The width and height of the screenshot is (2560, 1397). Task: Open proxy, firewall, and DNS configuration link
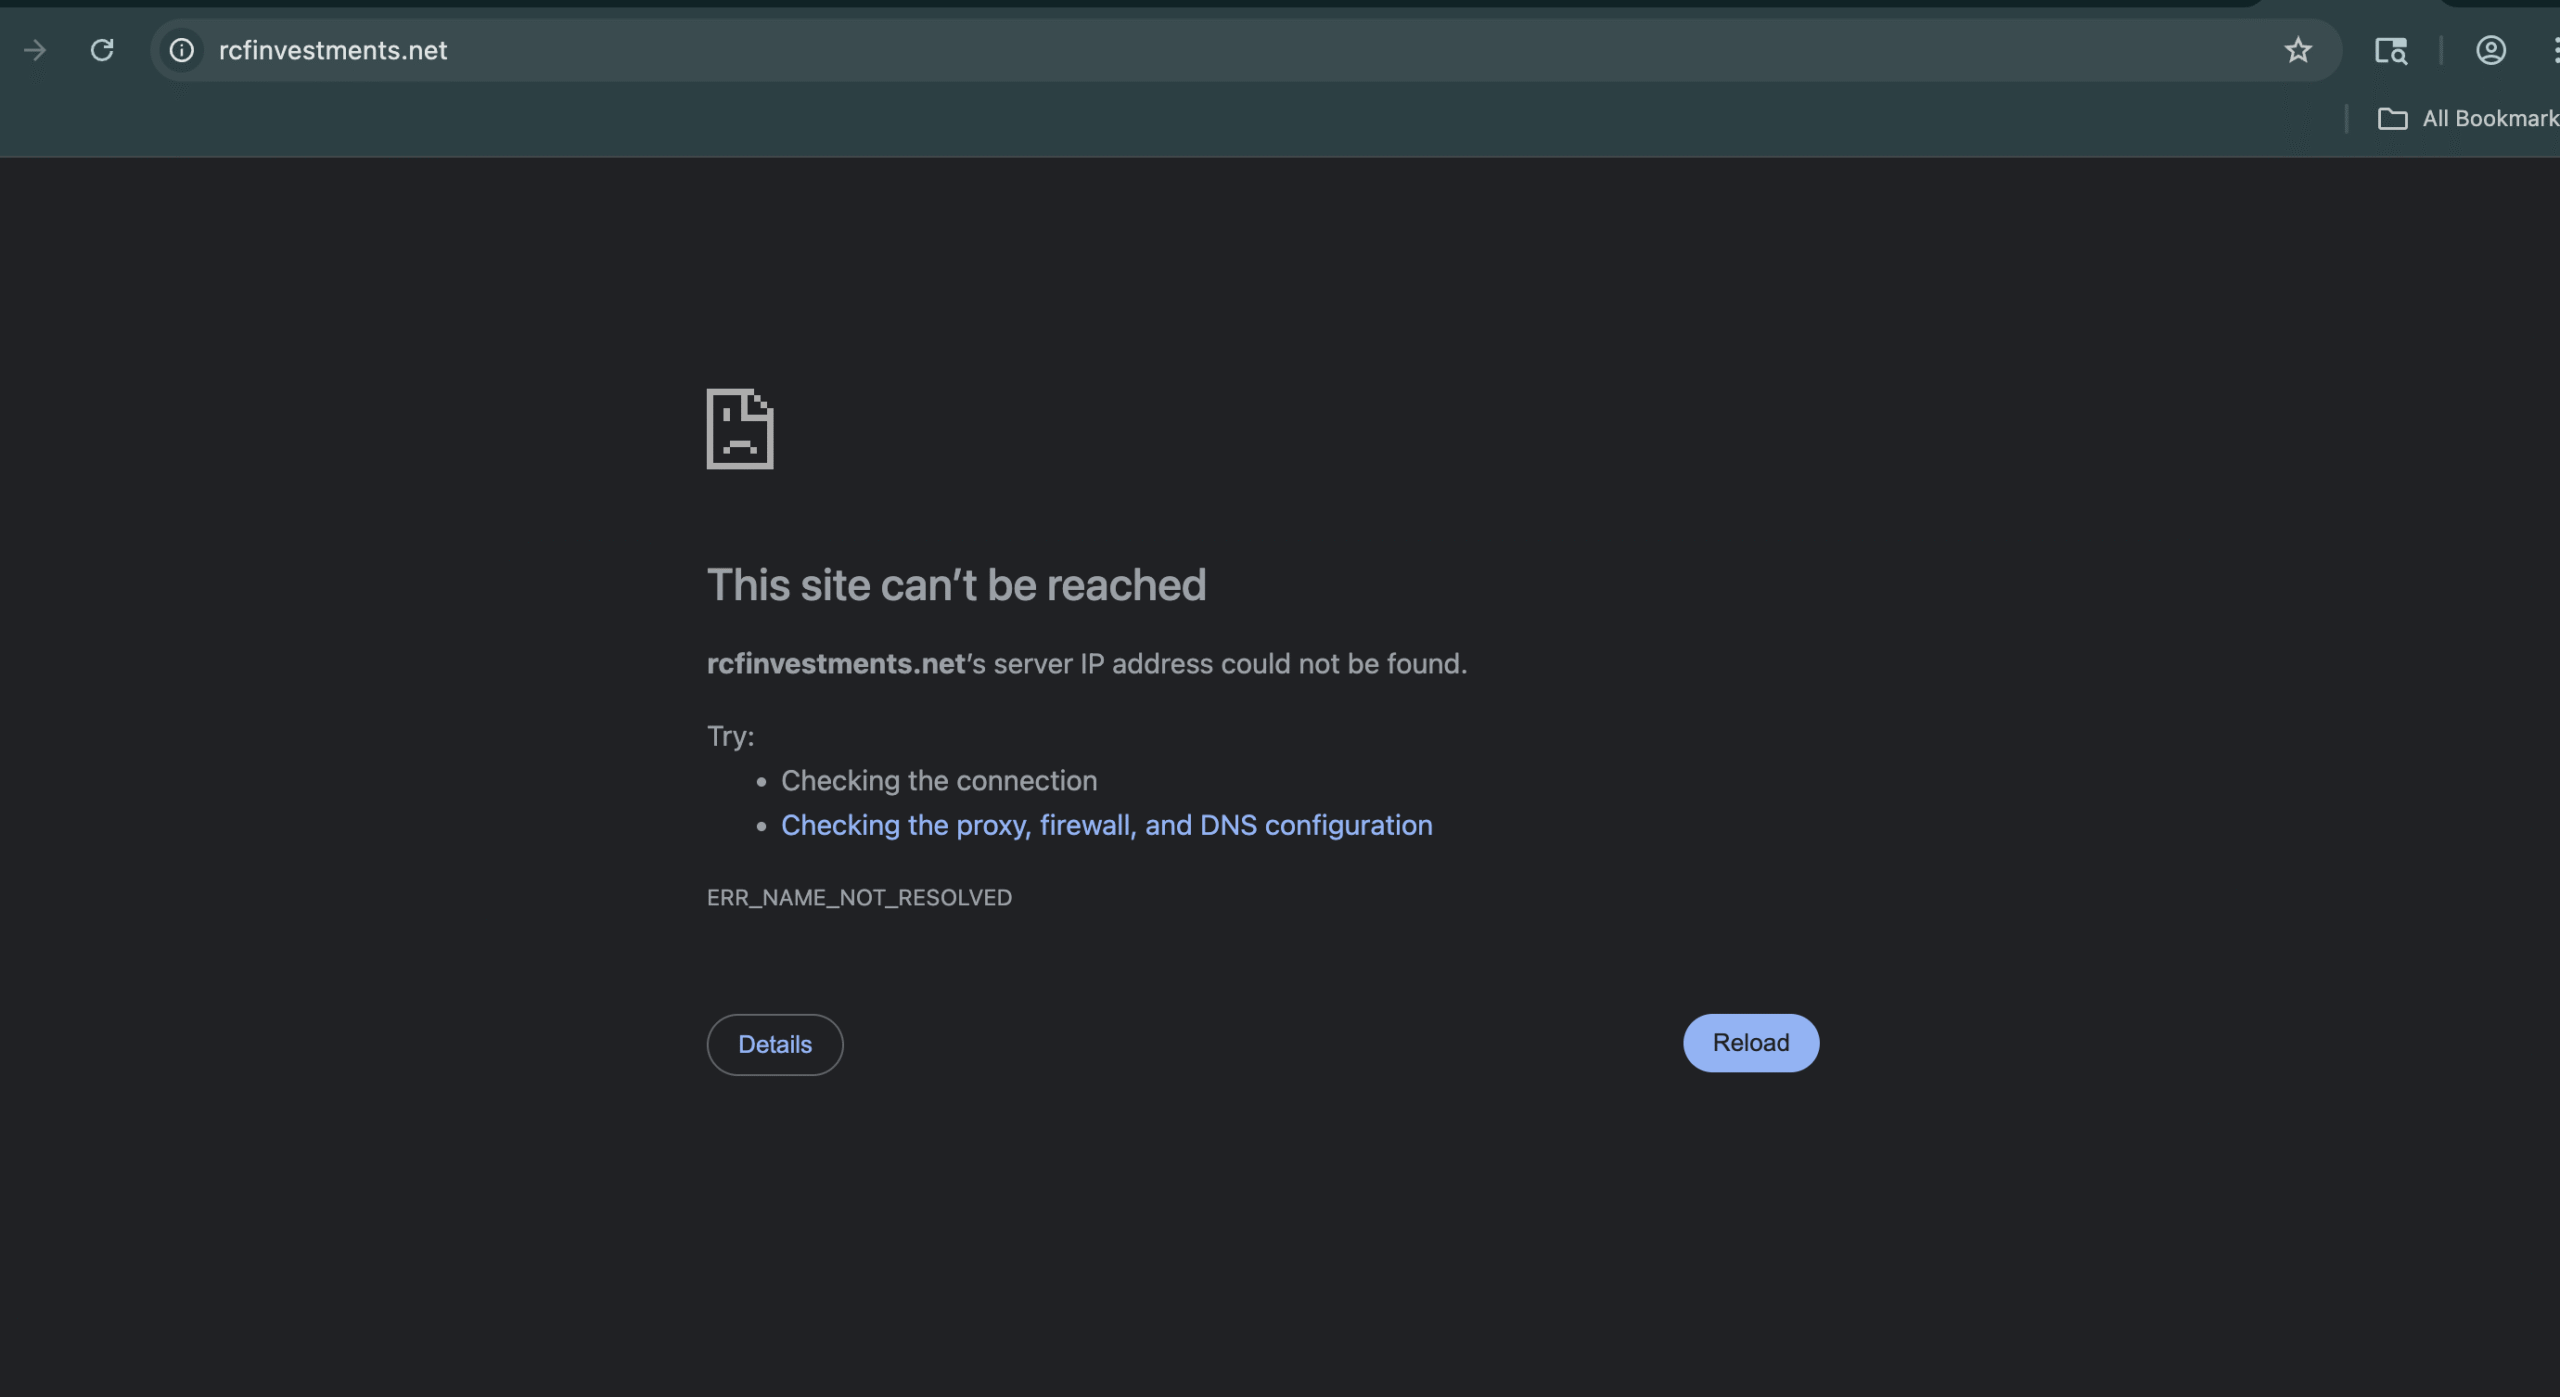pos(1106,825)
